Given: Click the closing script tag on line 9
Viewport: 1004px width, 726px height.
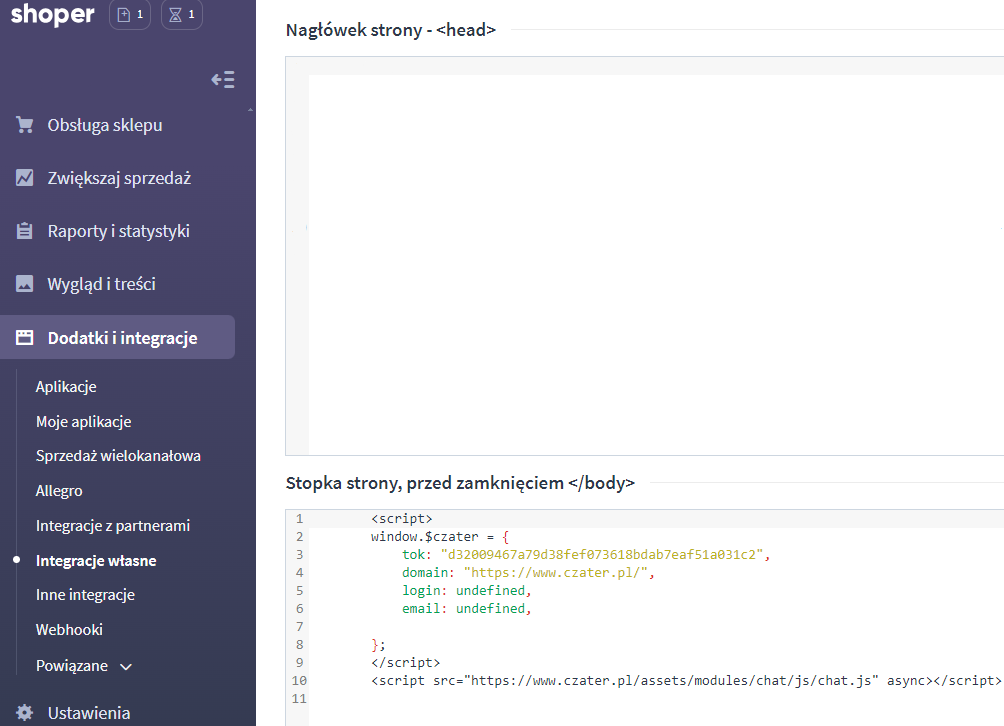Looking at the screenshot, I should coord(405,663).
